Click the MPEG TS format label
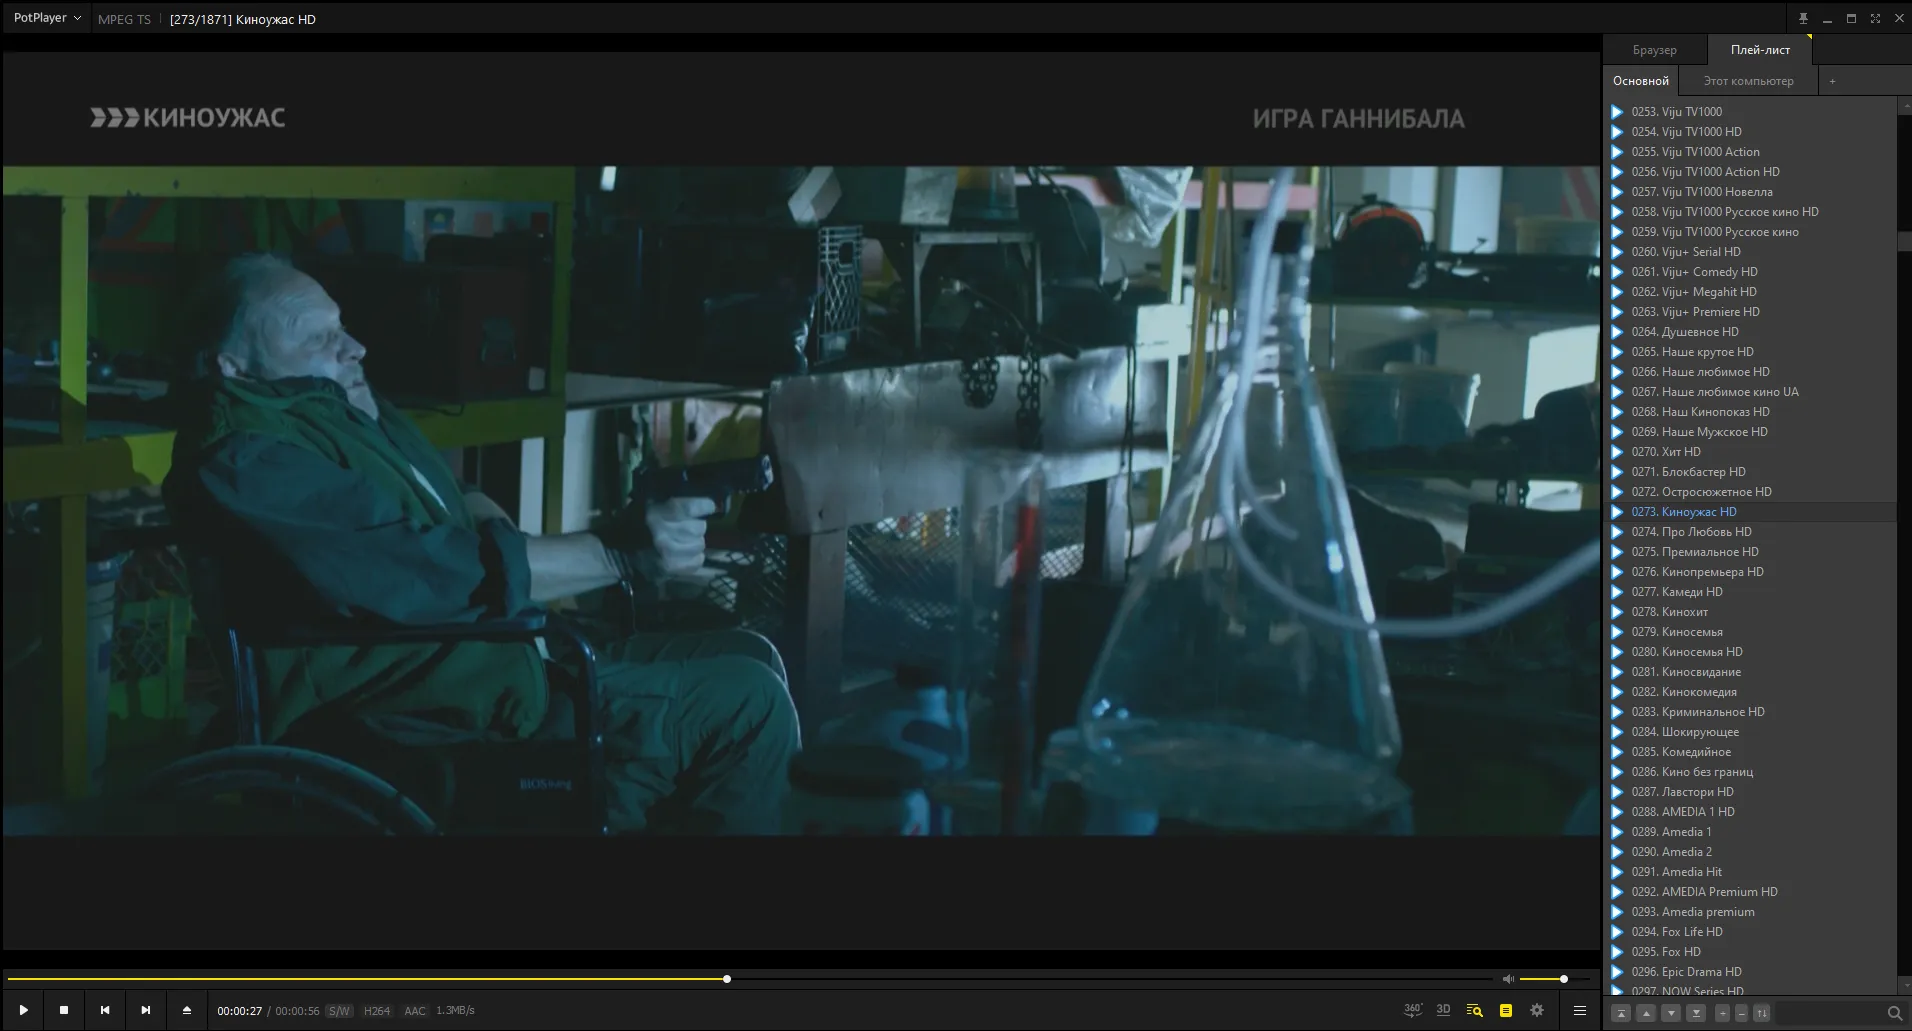 pos(124,19)
